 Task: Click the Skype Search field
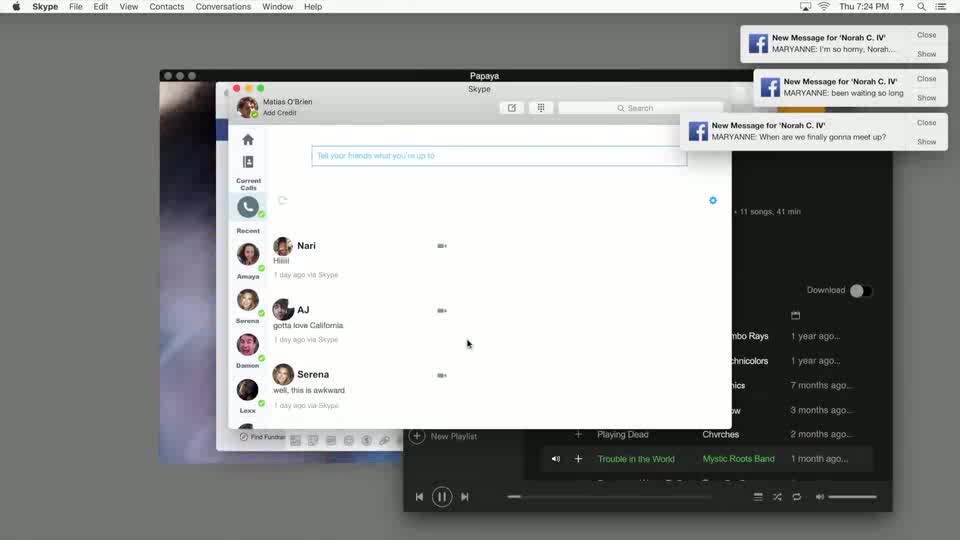[x=640, y=108]
